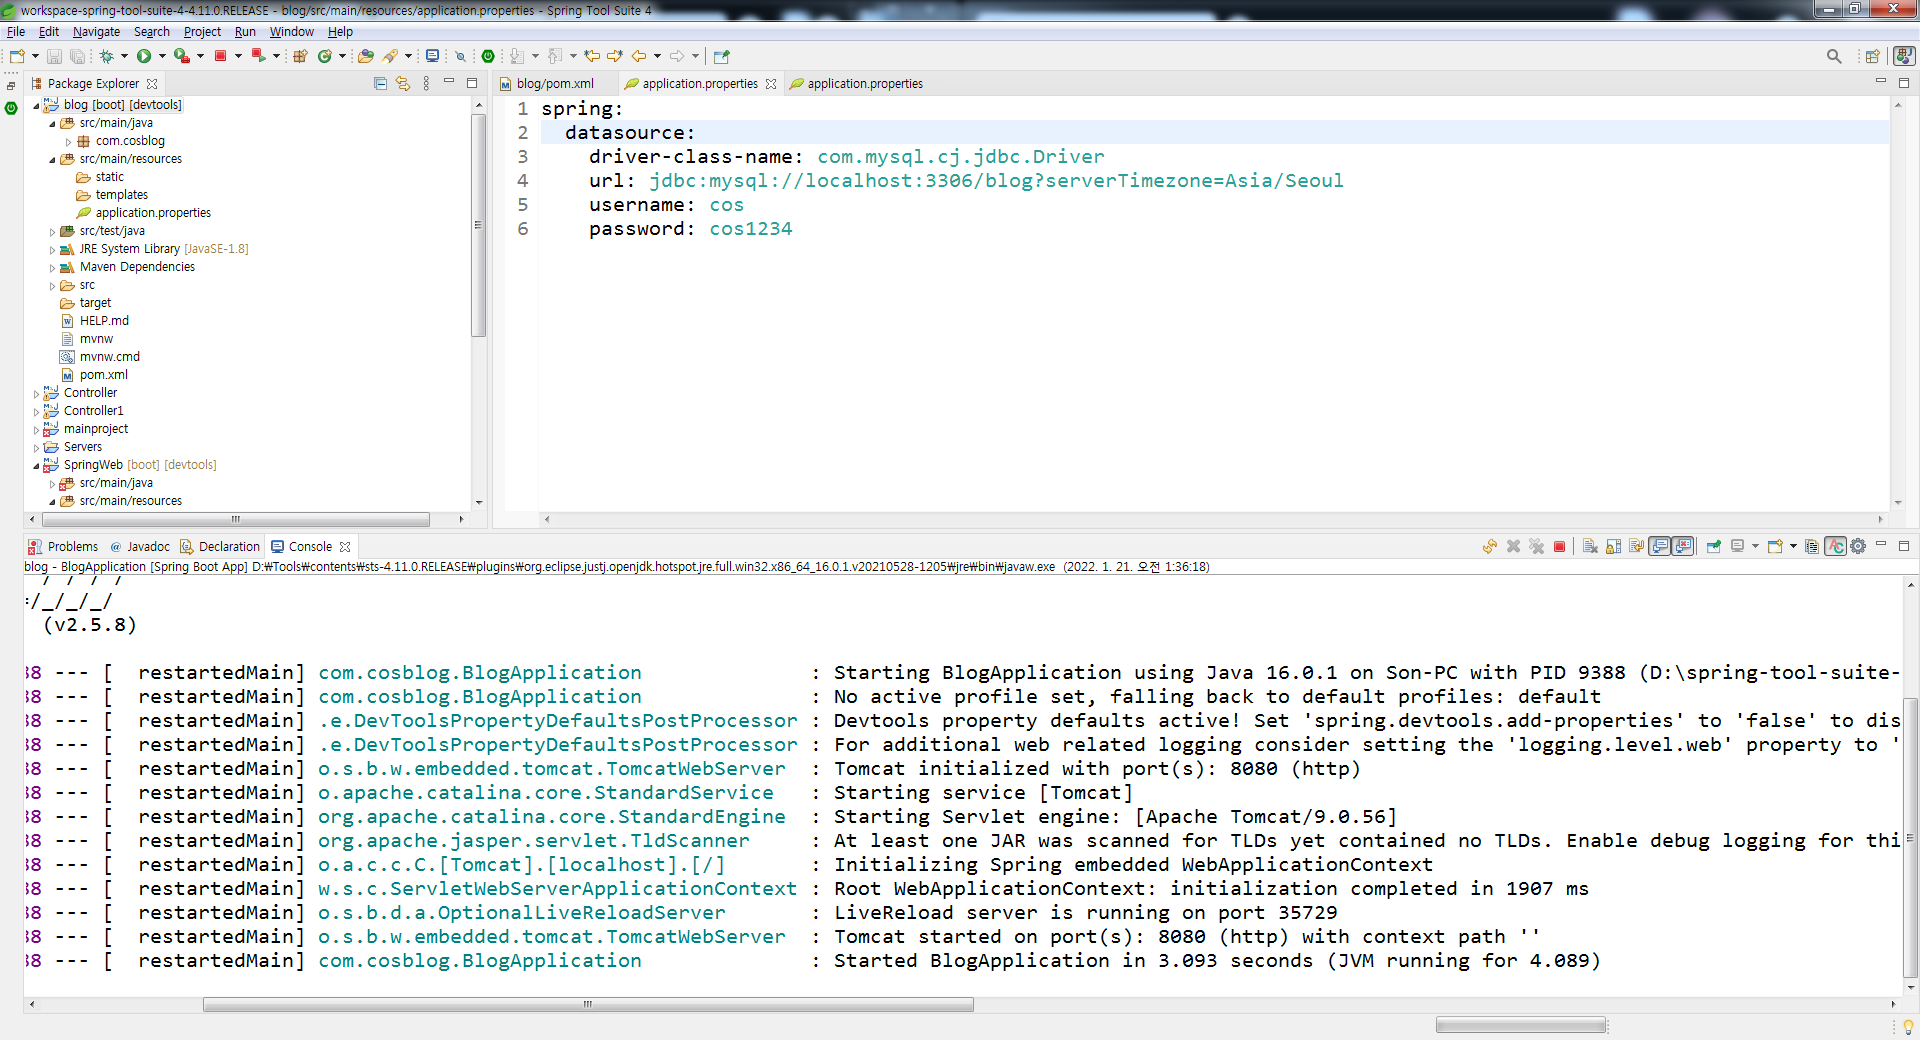Click the status bar progress indicator
This screenshot has width=1920, height=1040.
1521,1025
